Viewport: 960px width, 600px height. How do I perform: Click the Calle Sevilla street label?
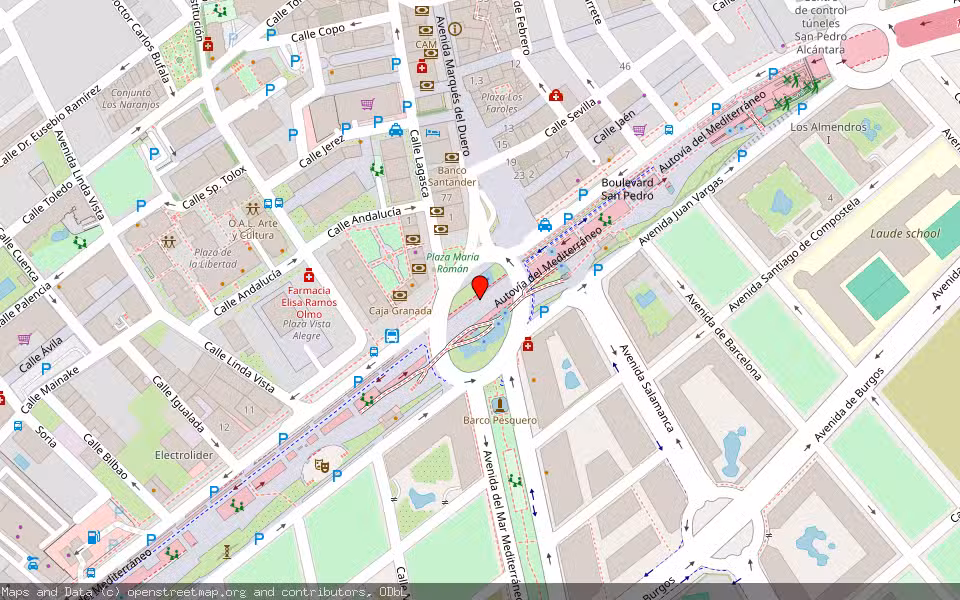[x=571, y=117]
